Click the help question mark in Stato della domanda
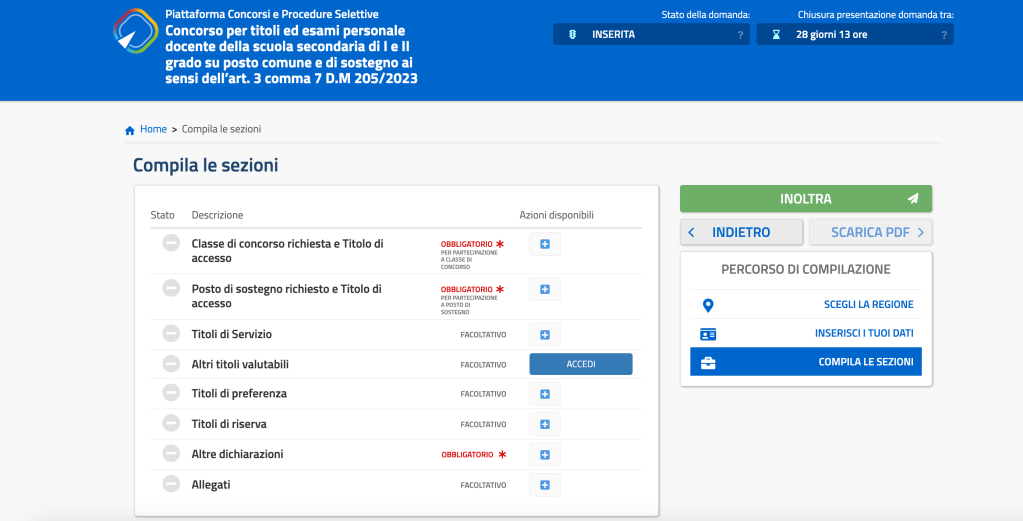1023x521 pixels. (740, 35)
